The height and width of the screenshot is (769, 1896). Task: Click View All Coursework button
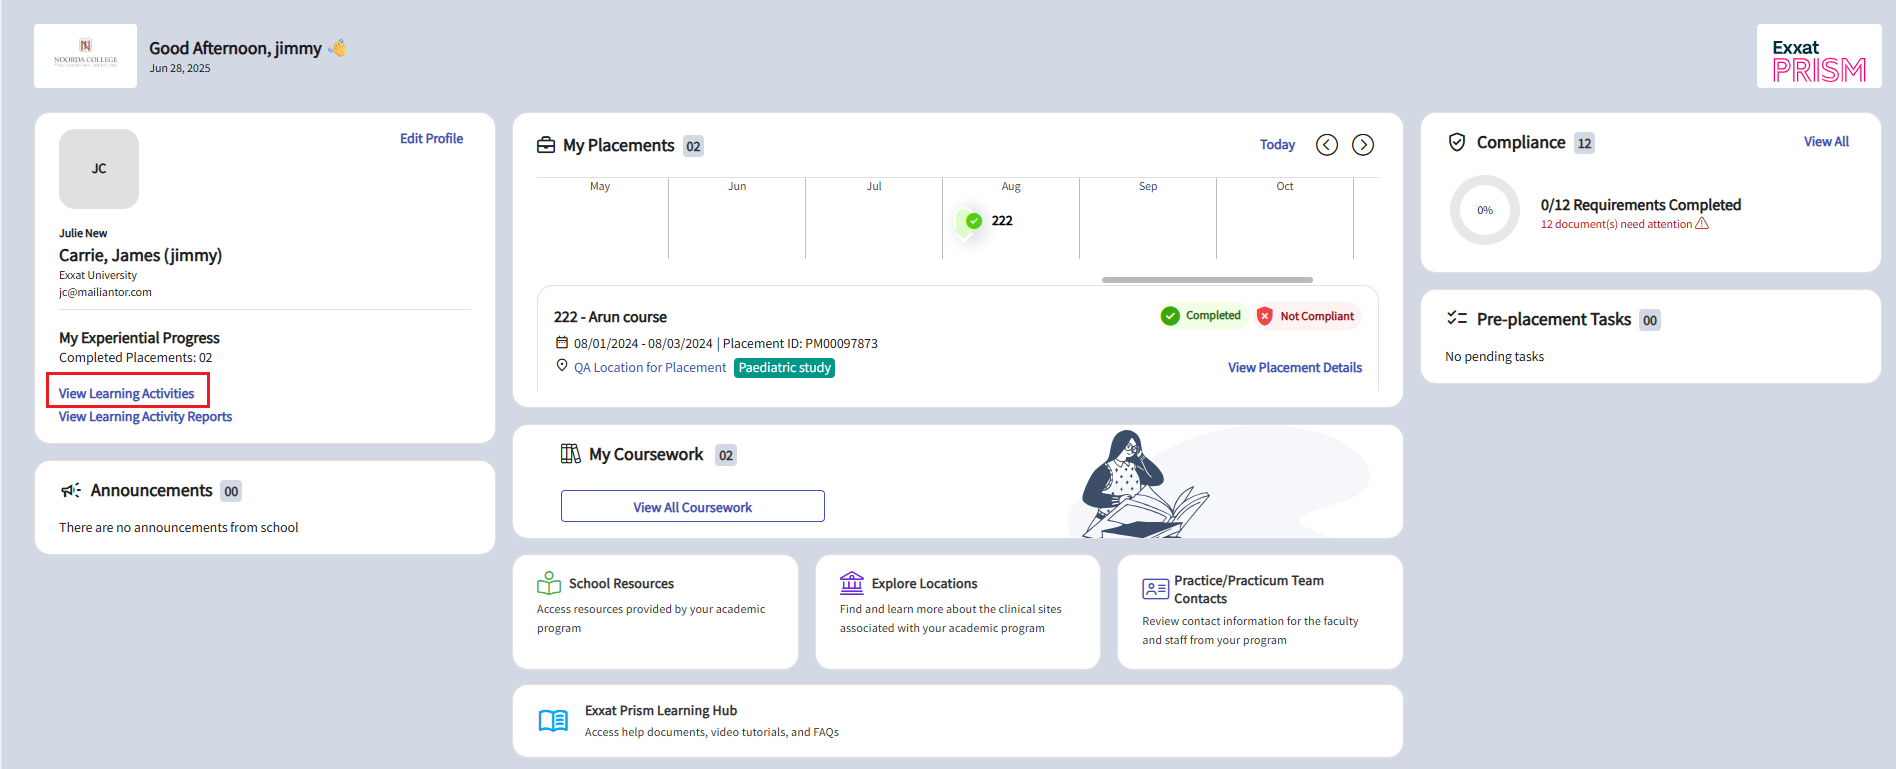pyautogui.click(x=692, y=507)
